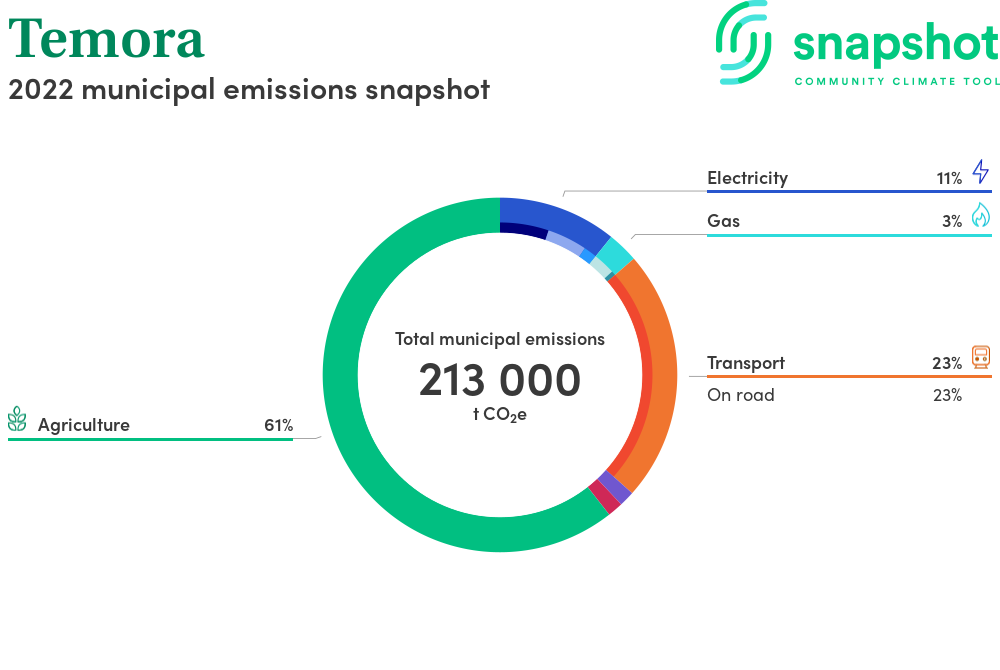
Task: Click the Electricity 11% value
Action: click(x=949, y=178)
